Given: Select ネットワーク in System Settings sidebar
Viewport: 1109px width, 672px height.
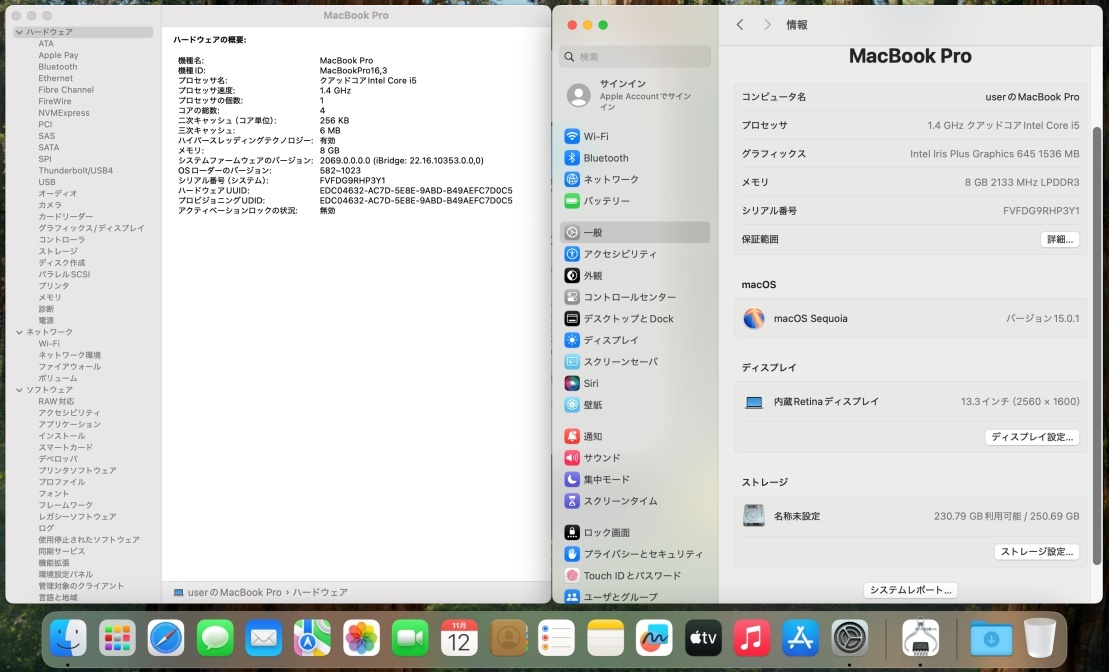Looking at the screenshot, I should [634, 180].
